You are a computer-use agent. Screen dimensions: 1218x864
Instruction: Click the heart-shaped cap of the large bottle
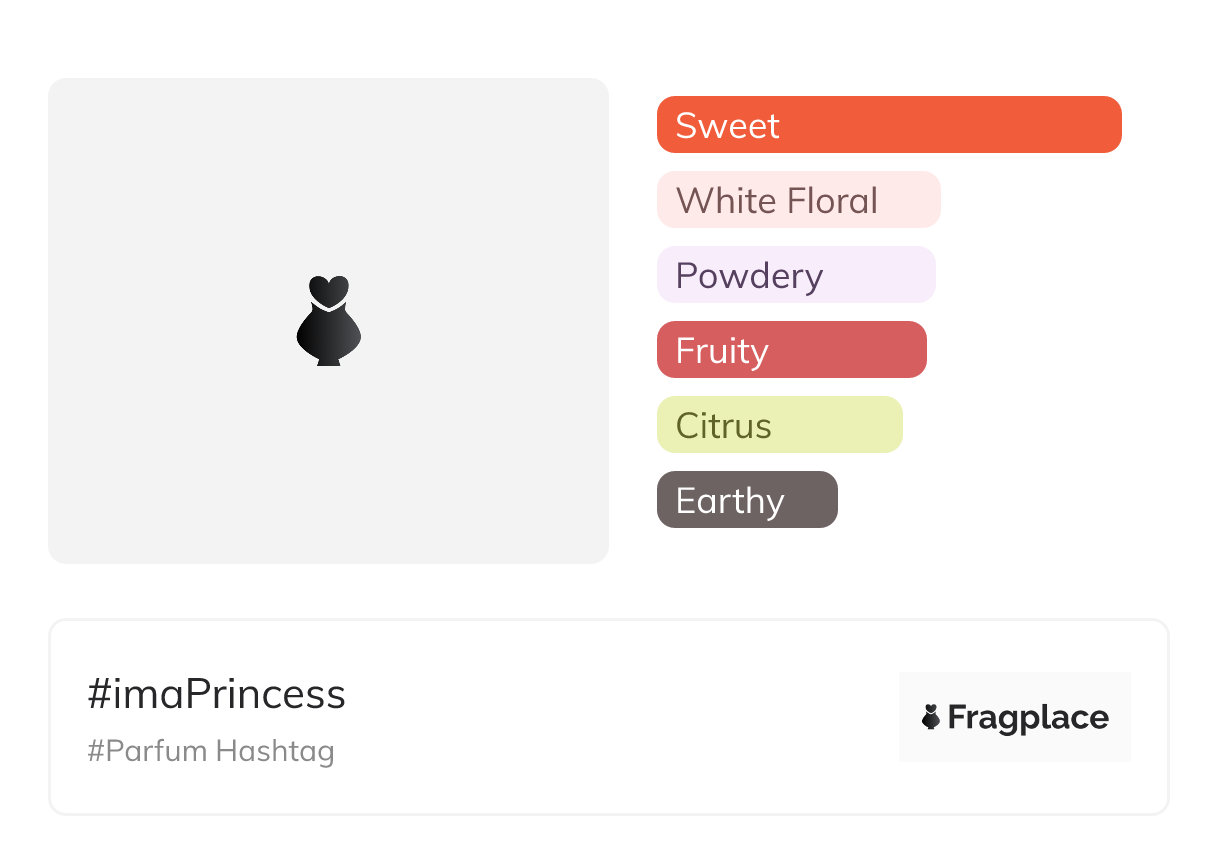coord(328,289)
